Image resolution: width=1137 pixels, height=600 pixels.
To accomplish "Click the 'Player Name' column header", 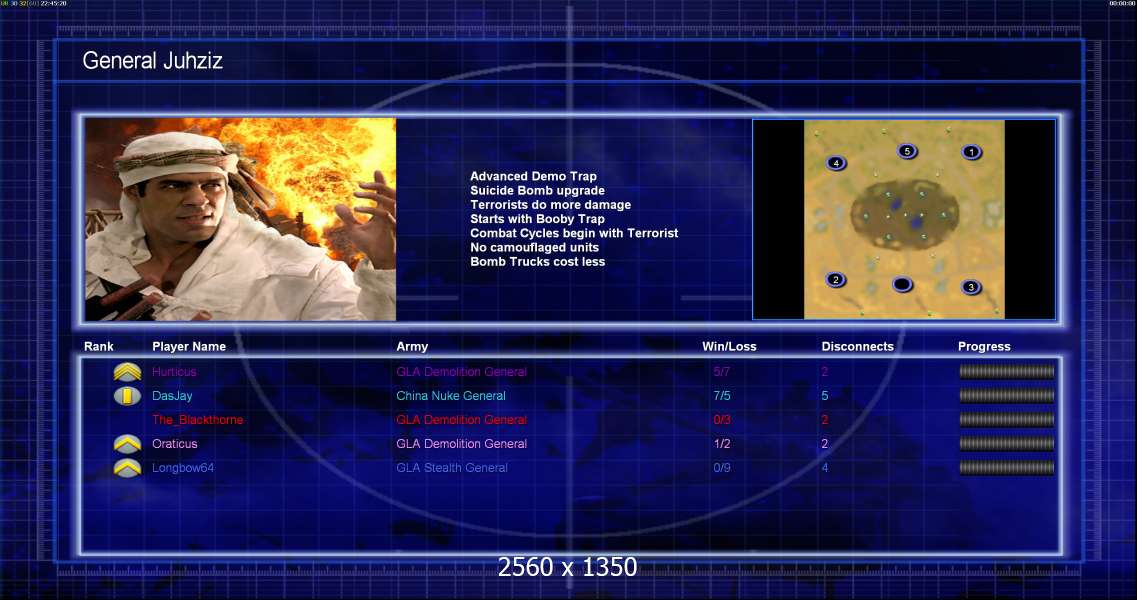I will click(189, 347).
